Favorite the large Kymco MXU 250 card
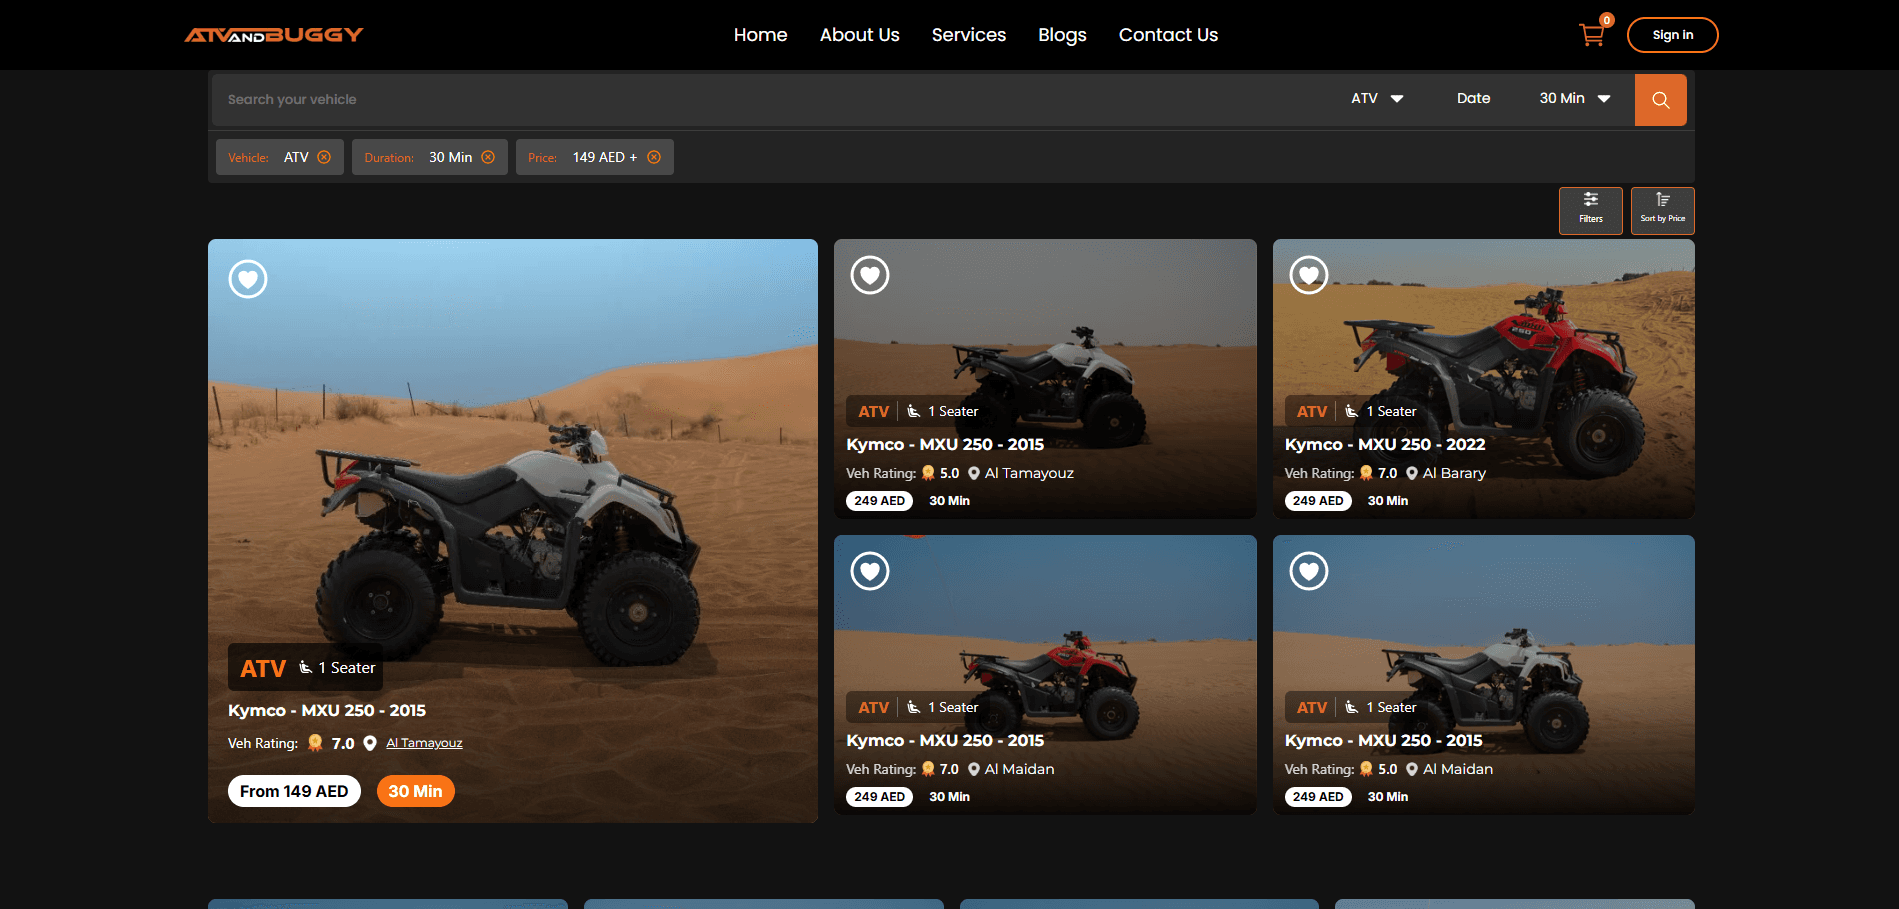 [x=248, y=279]
